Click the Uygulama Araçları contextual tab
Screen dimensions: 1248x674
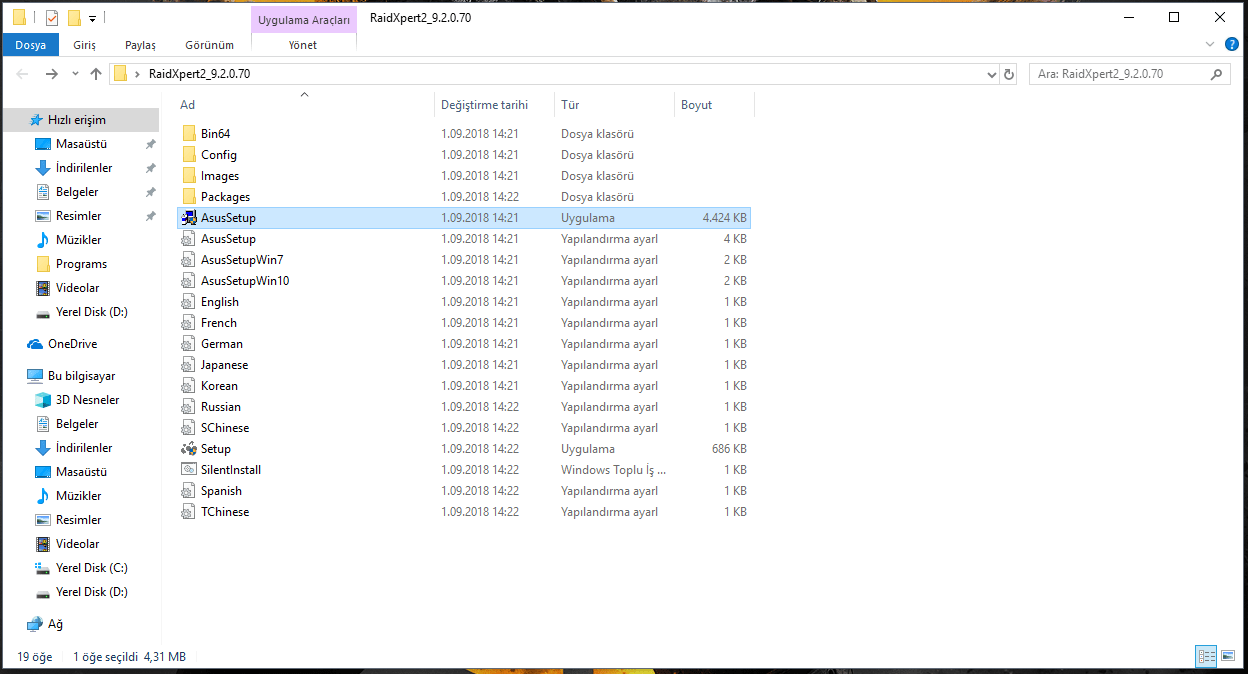point(304,19)
